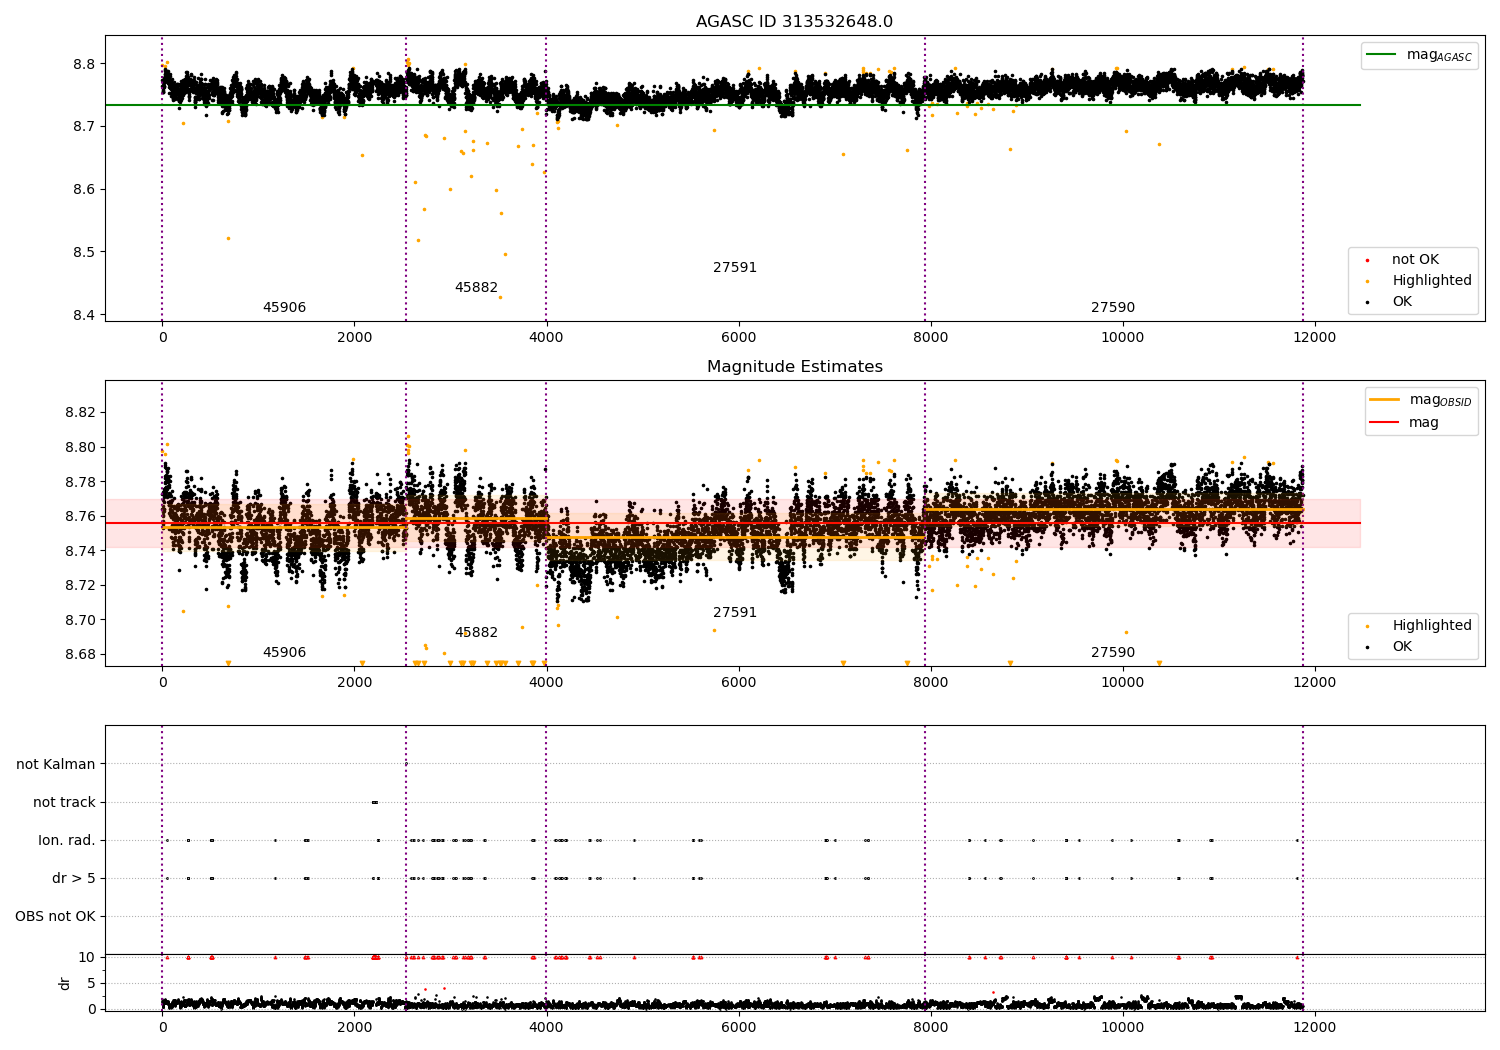Click the 'not Kalman' row label

click(56, 765)
